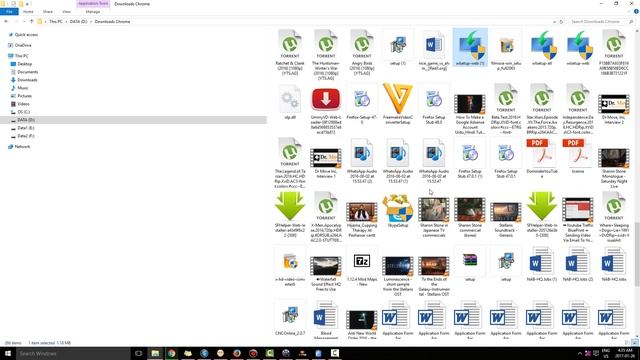Select the license PDF file
Image resolution: width=640 pixels, height=360 pixels.
pos(578,155)
